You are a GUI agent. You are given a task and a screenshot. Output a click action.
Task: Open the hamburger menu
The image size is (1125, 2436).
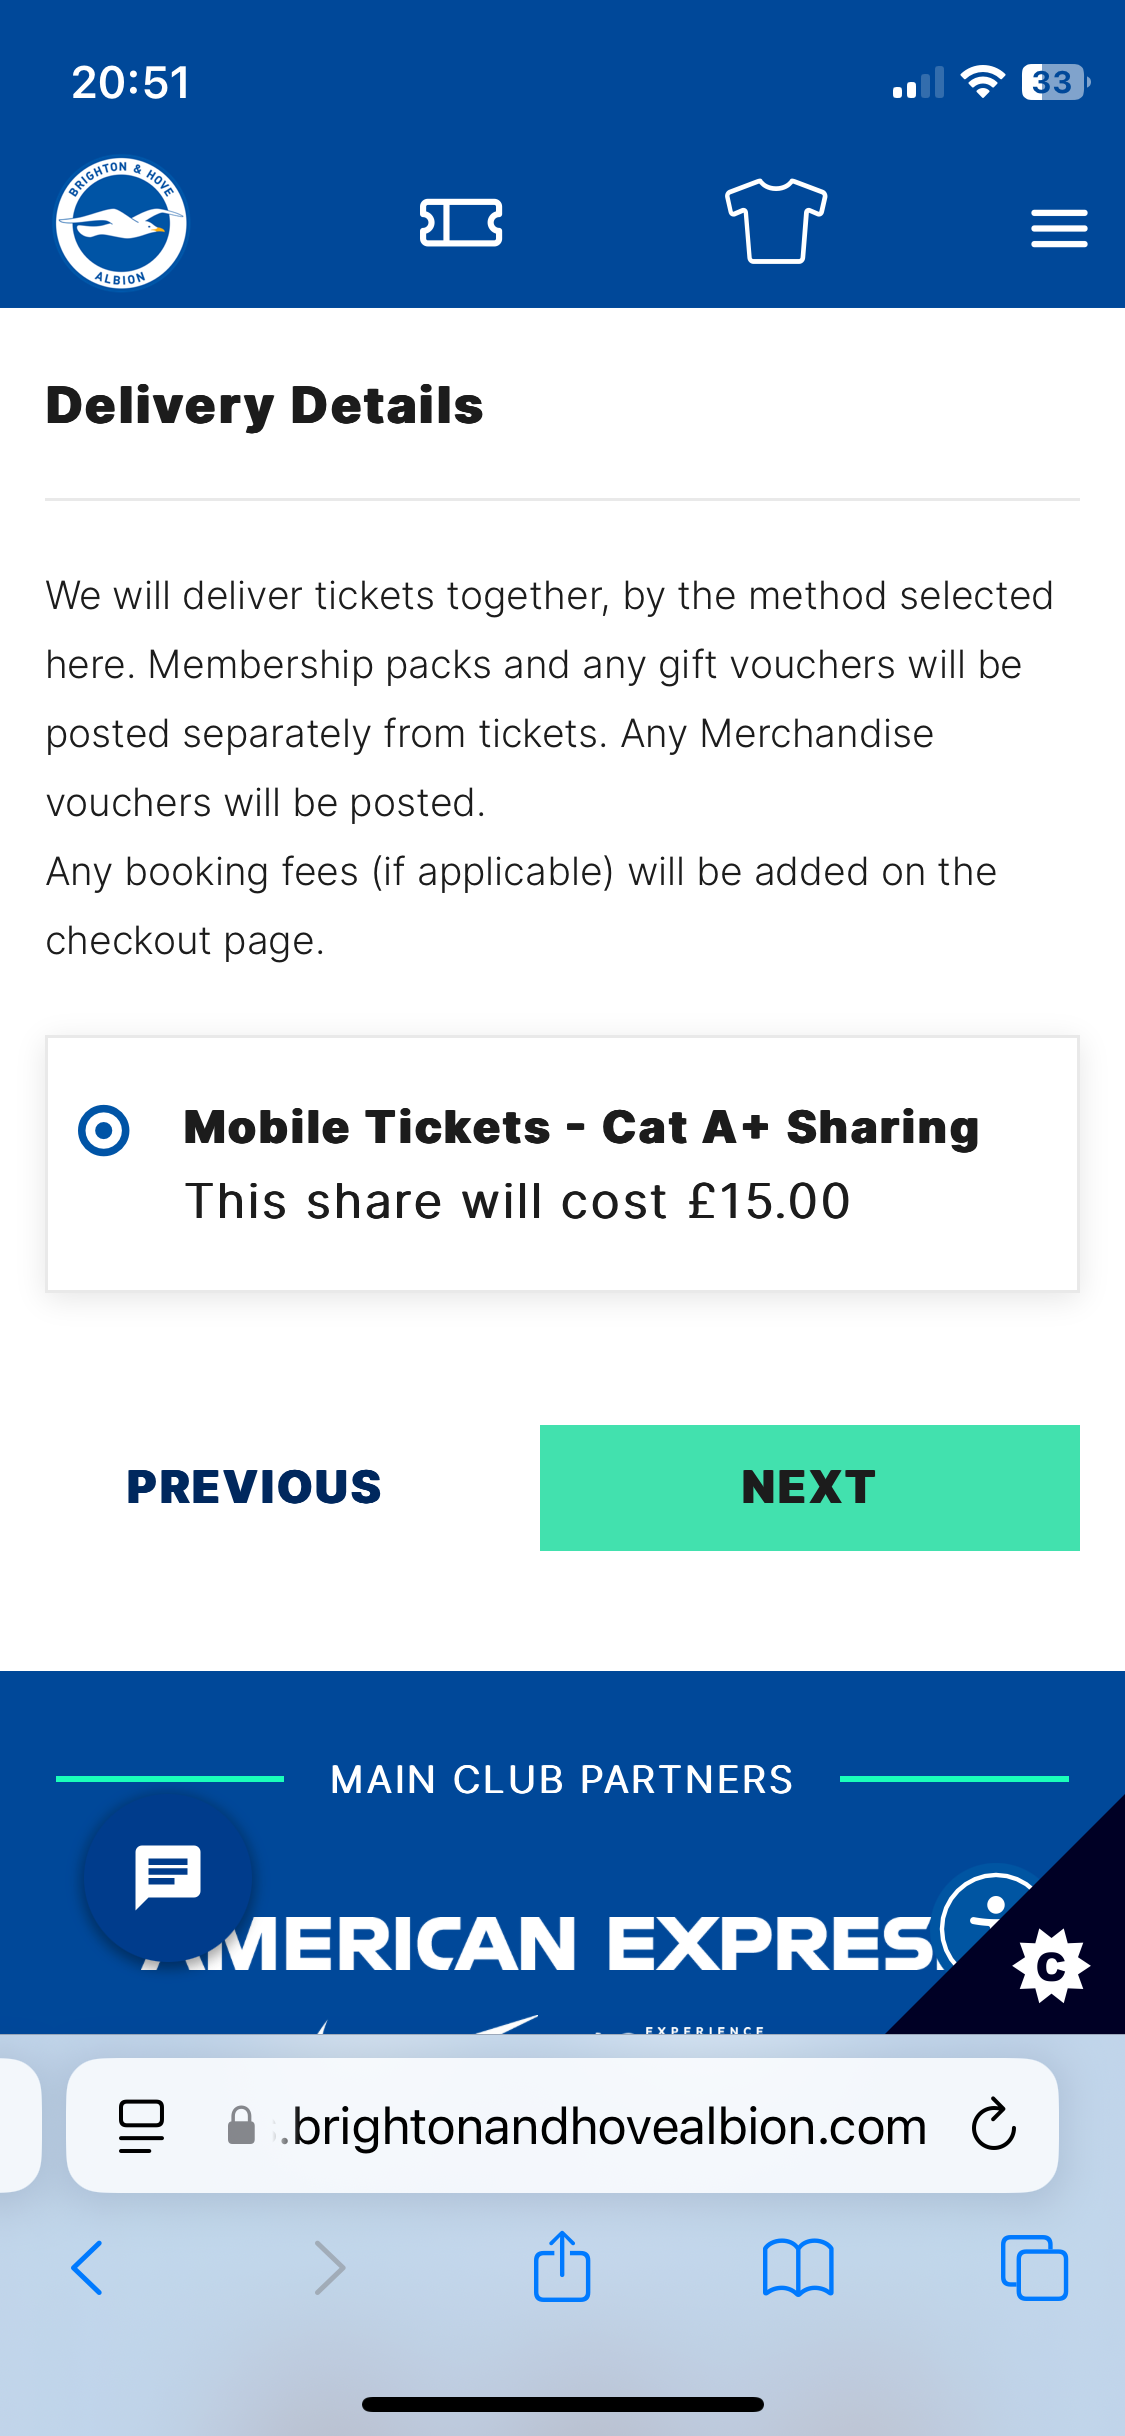click(x=1059, y=228)
